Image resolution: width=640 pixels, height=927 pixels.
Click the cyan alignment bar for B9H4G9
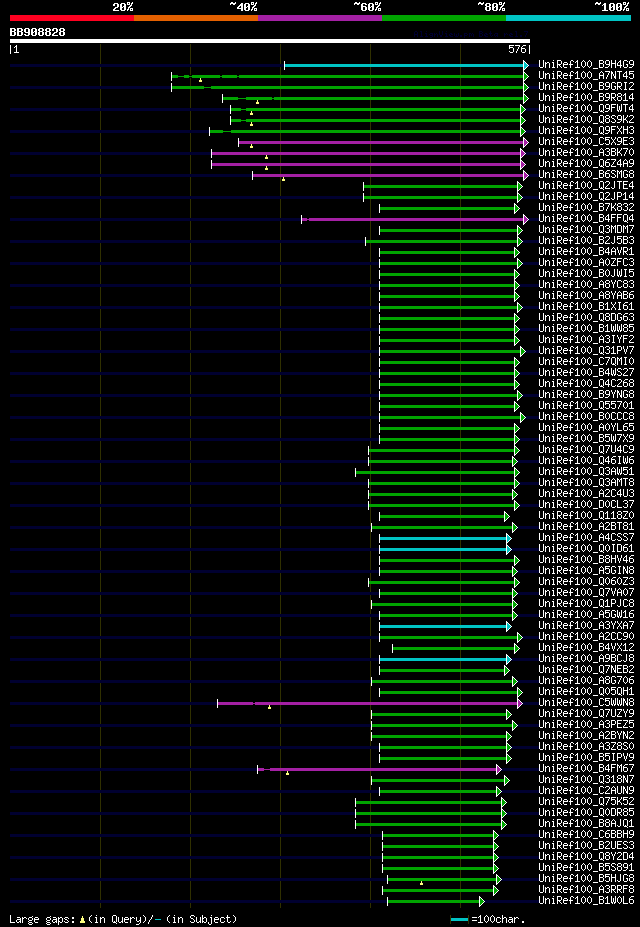click(x=404, y=65)
